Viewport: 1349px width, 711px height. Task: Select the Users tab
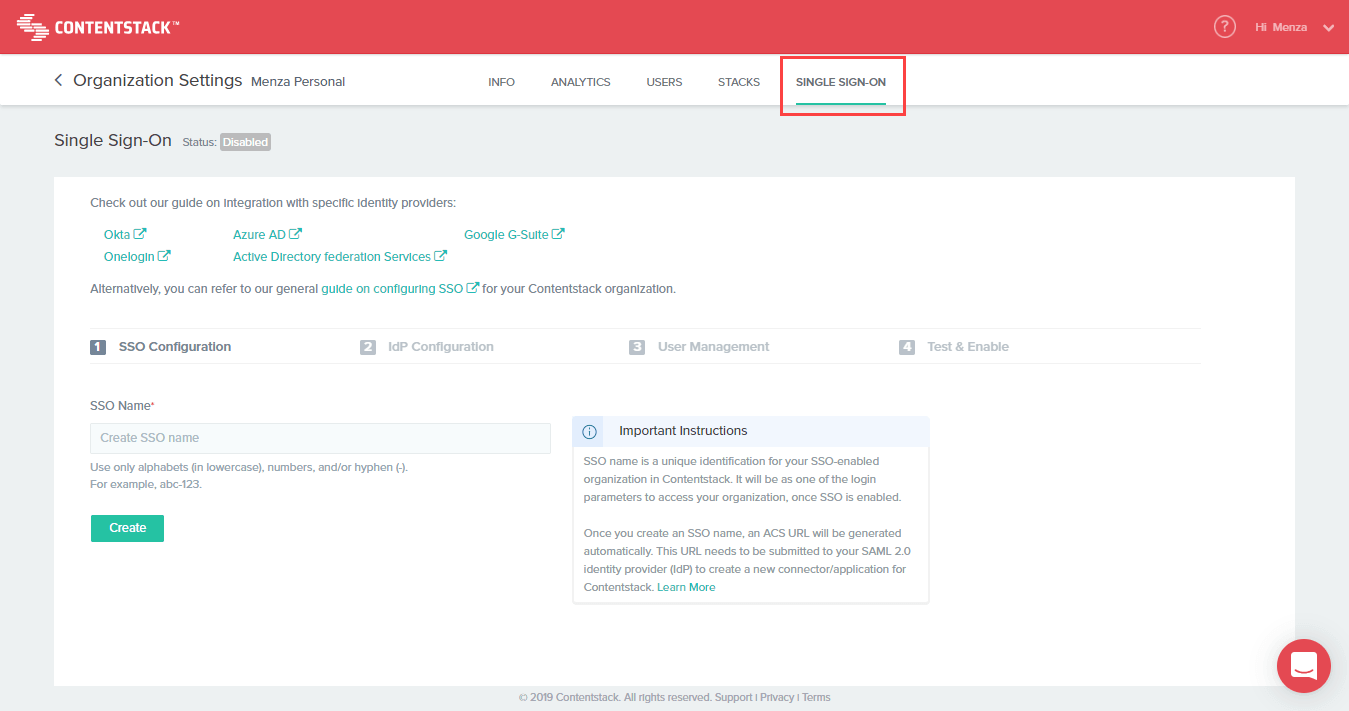(x=664, y=82)
